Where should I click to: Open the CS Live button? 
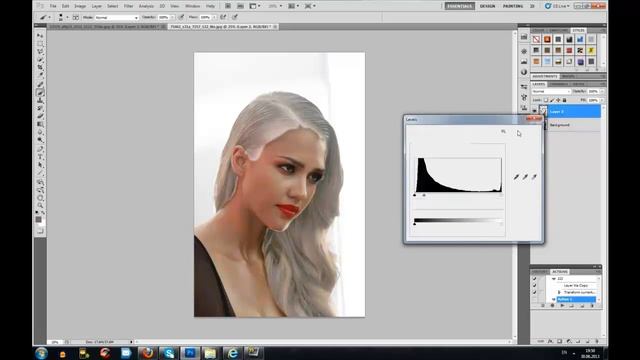(557, 6)
